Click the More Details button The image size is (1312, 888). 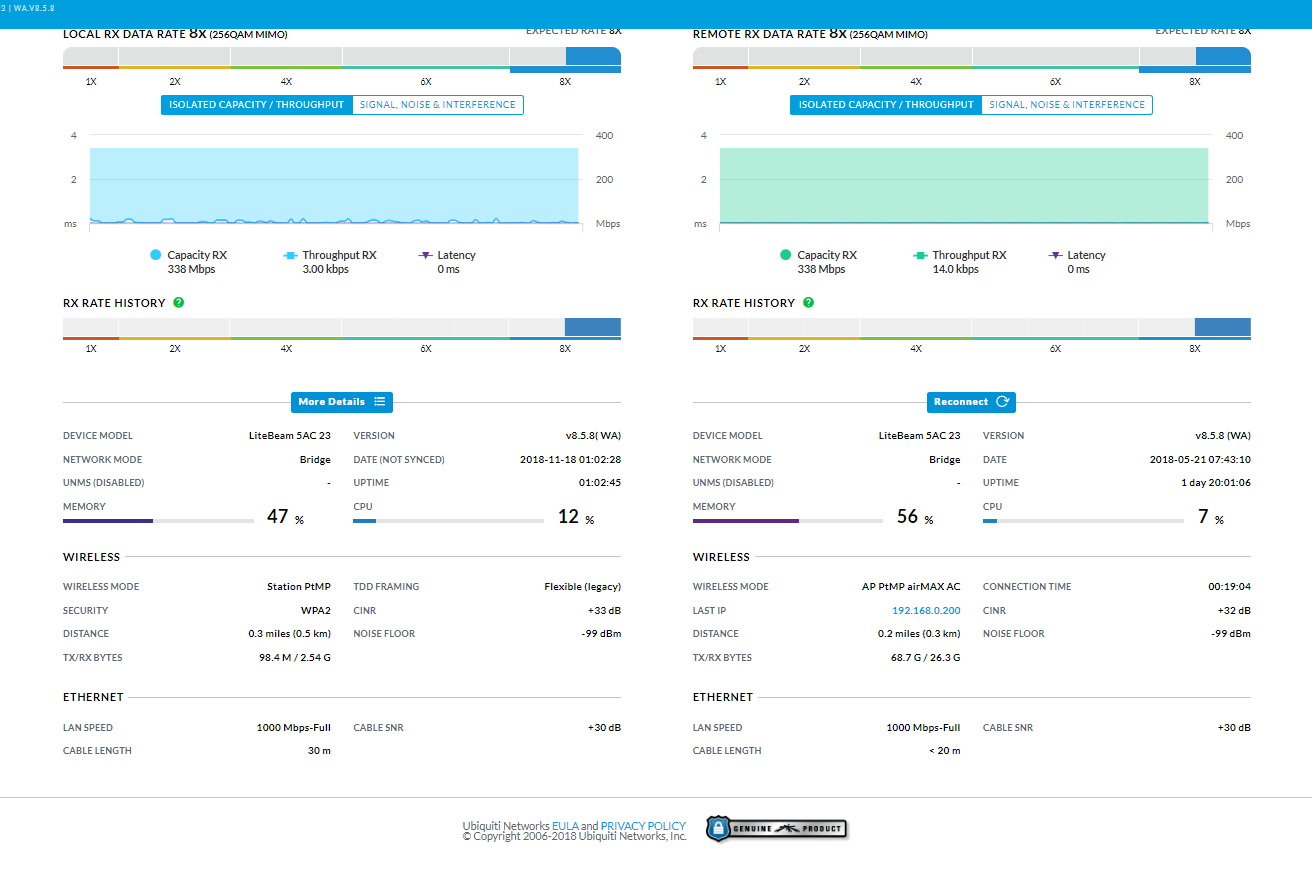click(342, 402)
